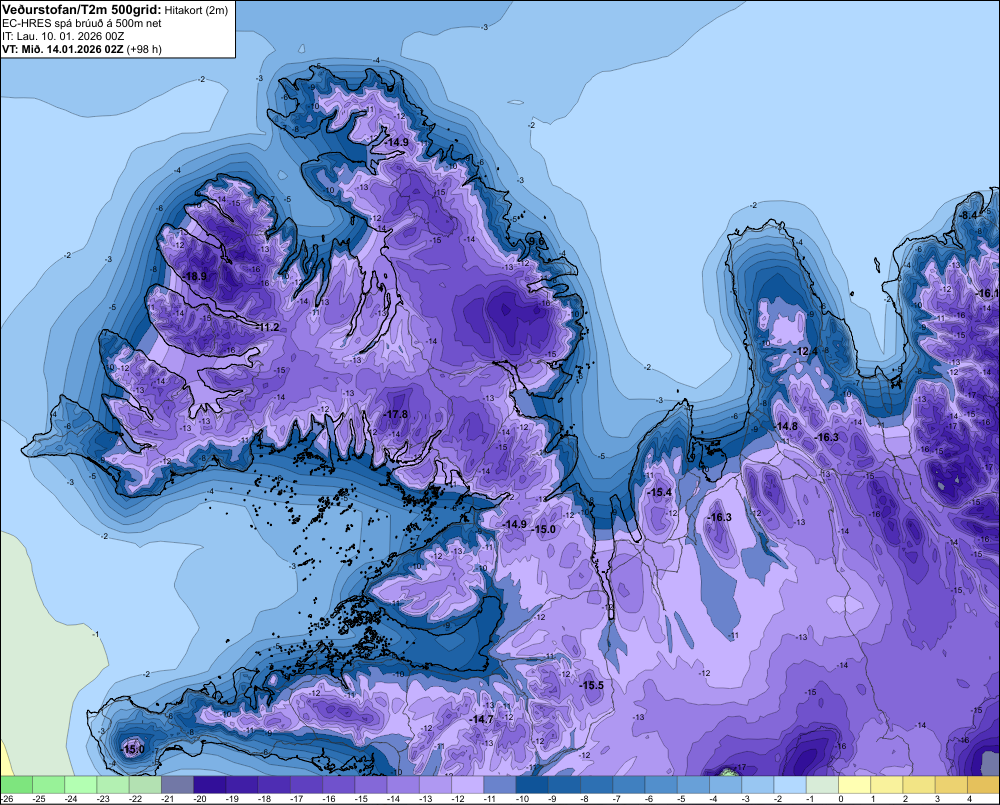Select the legend swatch between -12 and -11
Image resolution: width=1000 pixels, height=805 pixels.
(x=467, y=785)
